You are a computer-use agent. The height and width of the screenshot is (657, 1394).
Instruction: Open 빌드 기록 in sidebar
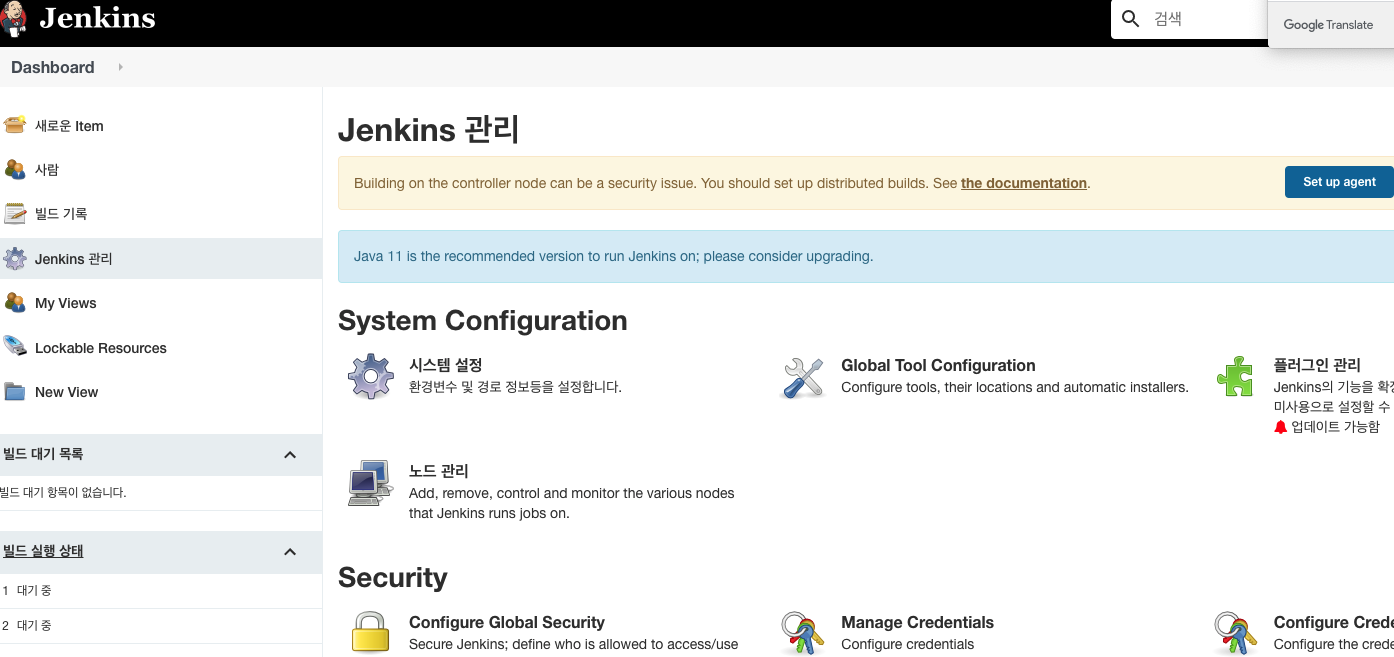pyautogui.click(x=61, y=214)
